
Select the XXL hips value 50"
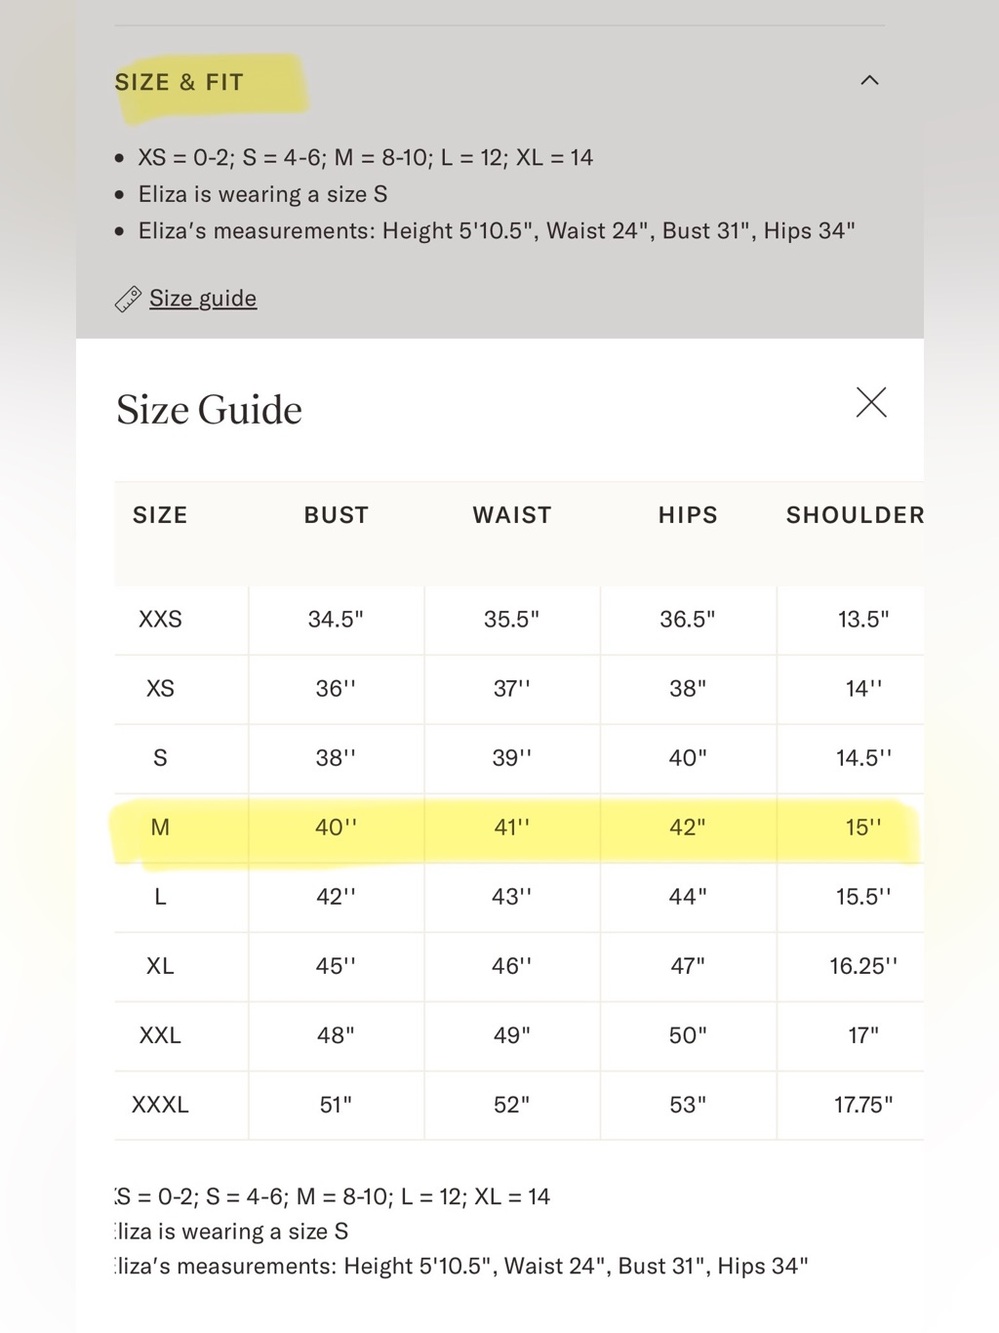pos(688,1035)
